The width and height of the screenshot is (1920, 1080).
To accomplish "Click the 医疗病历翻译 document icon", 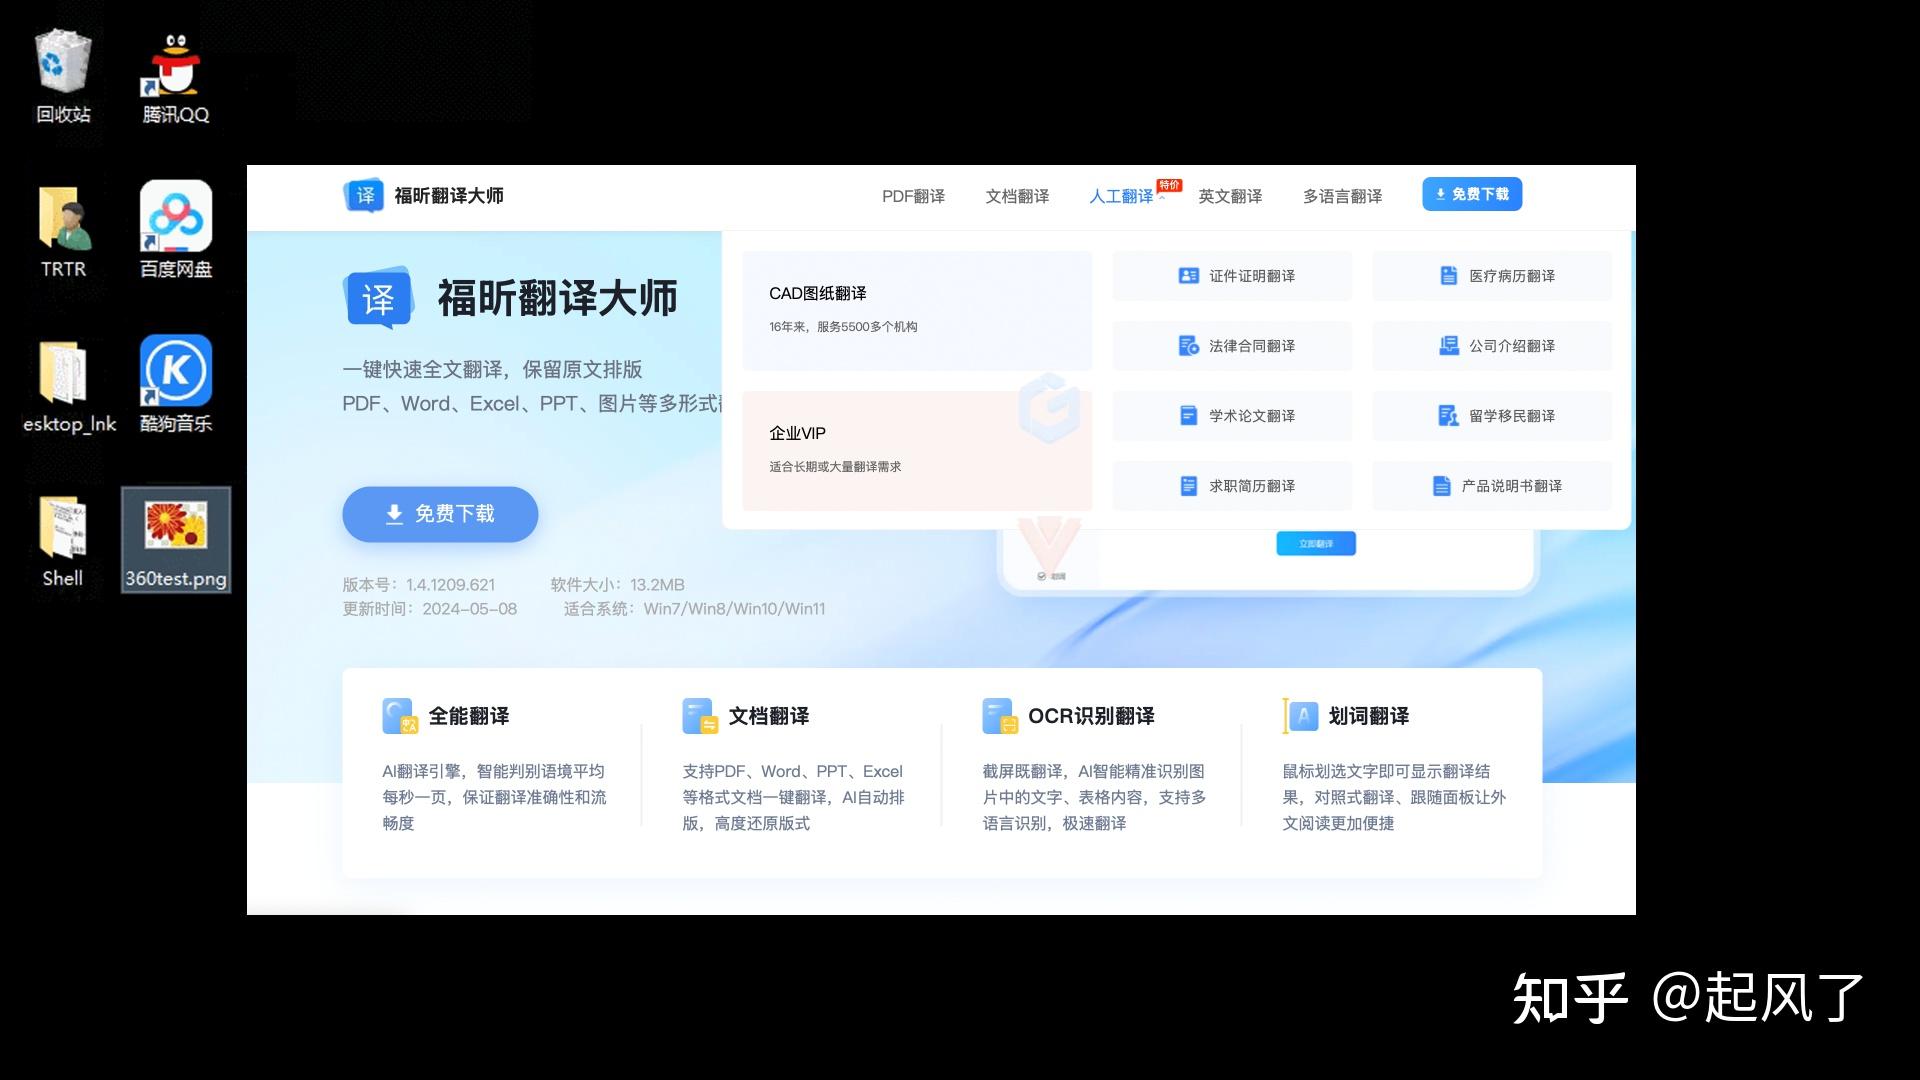I will [x=1448, y=276].
